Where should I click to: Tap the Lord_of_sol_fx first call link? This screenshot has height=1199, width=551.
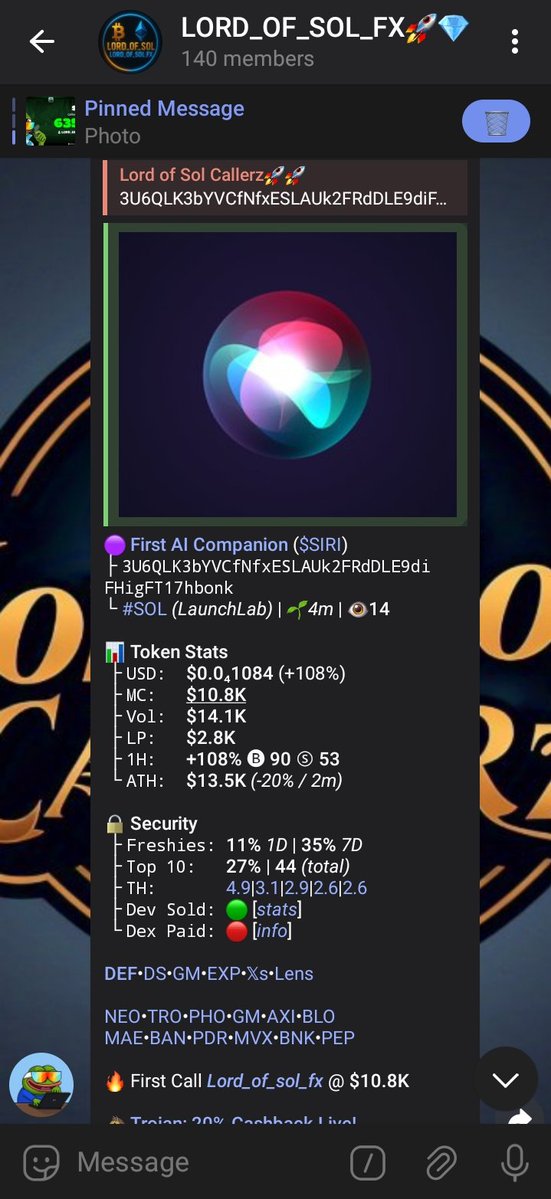[264, 1080]
